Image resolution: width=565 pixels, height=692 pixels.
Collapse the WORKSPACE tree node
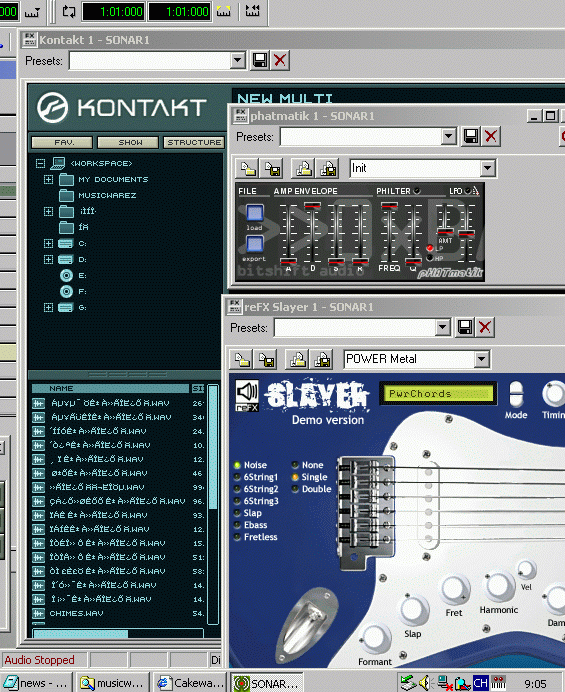point(40,164)
